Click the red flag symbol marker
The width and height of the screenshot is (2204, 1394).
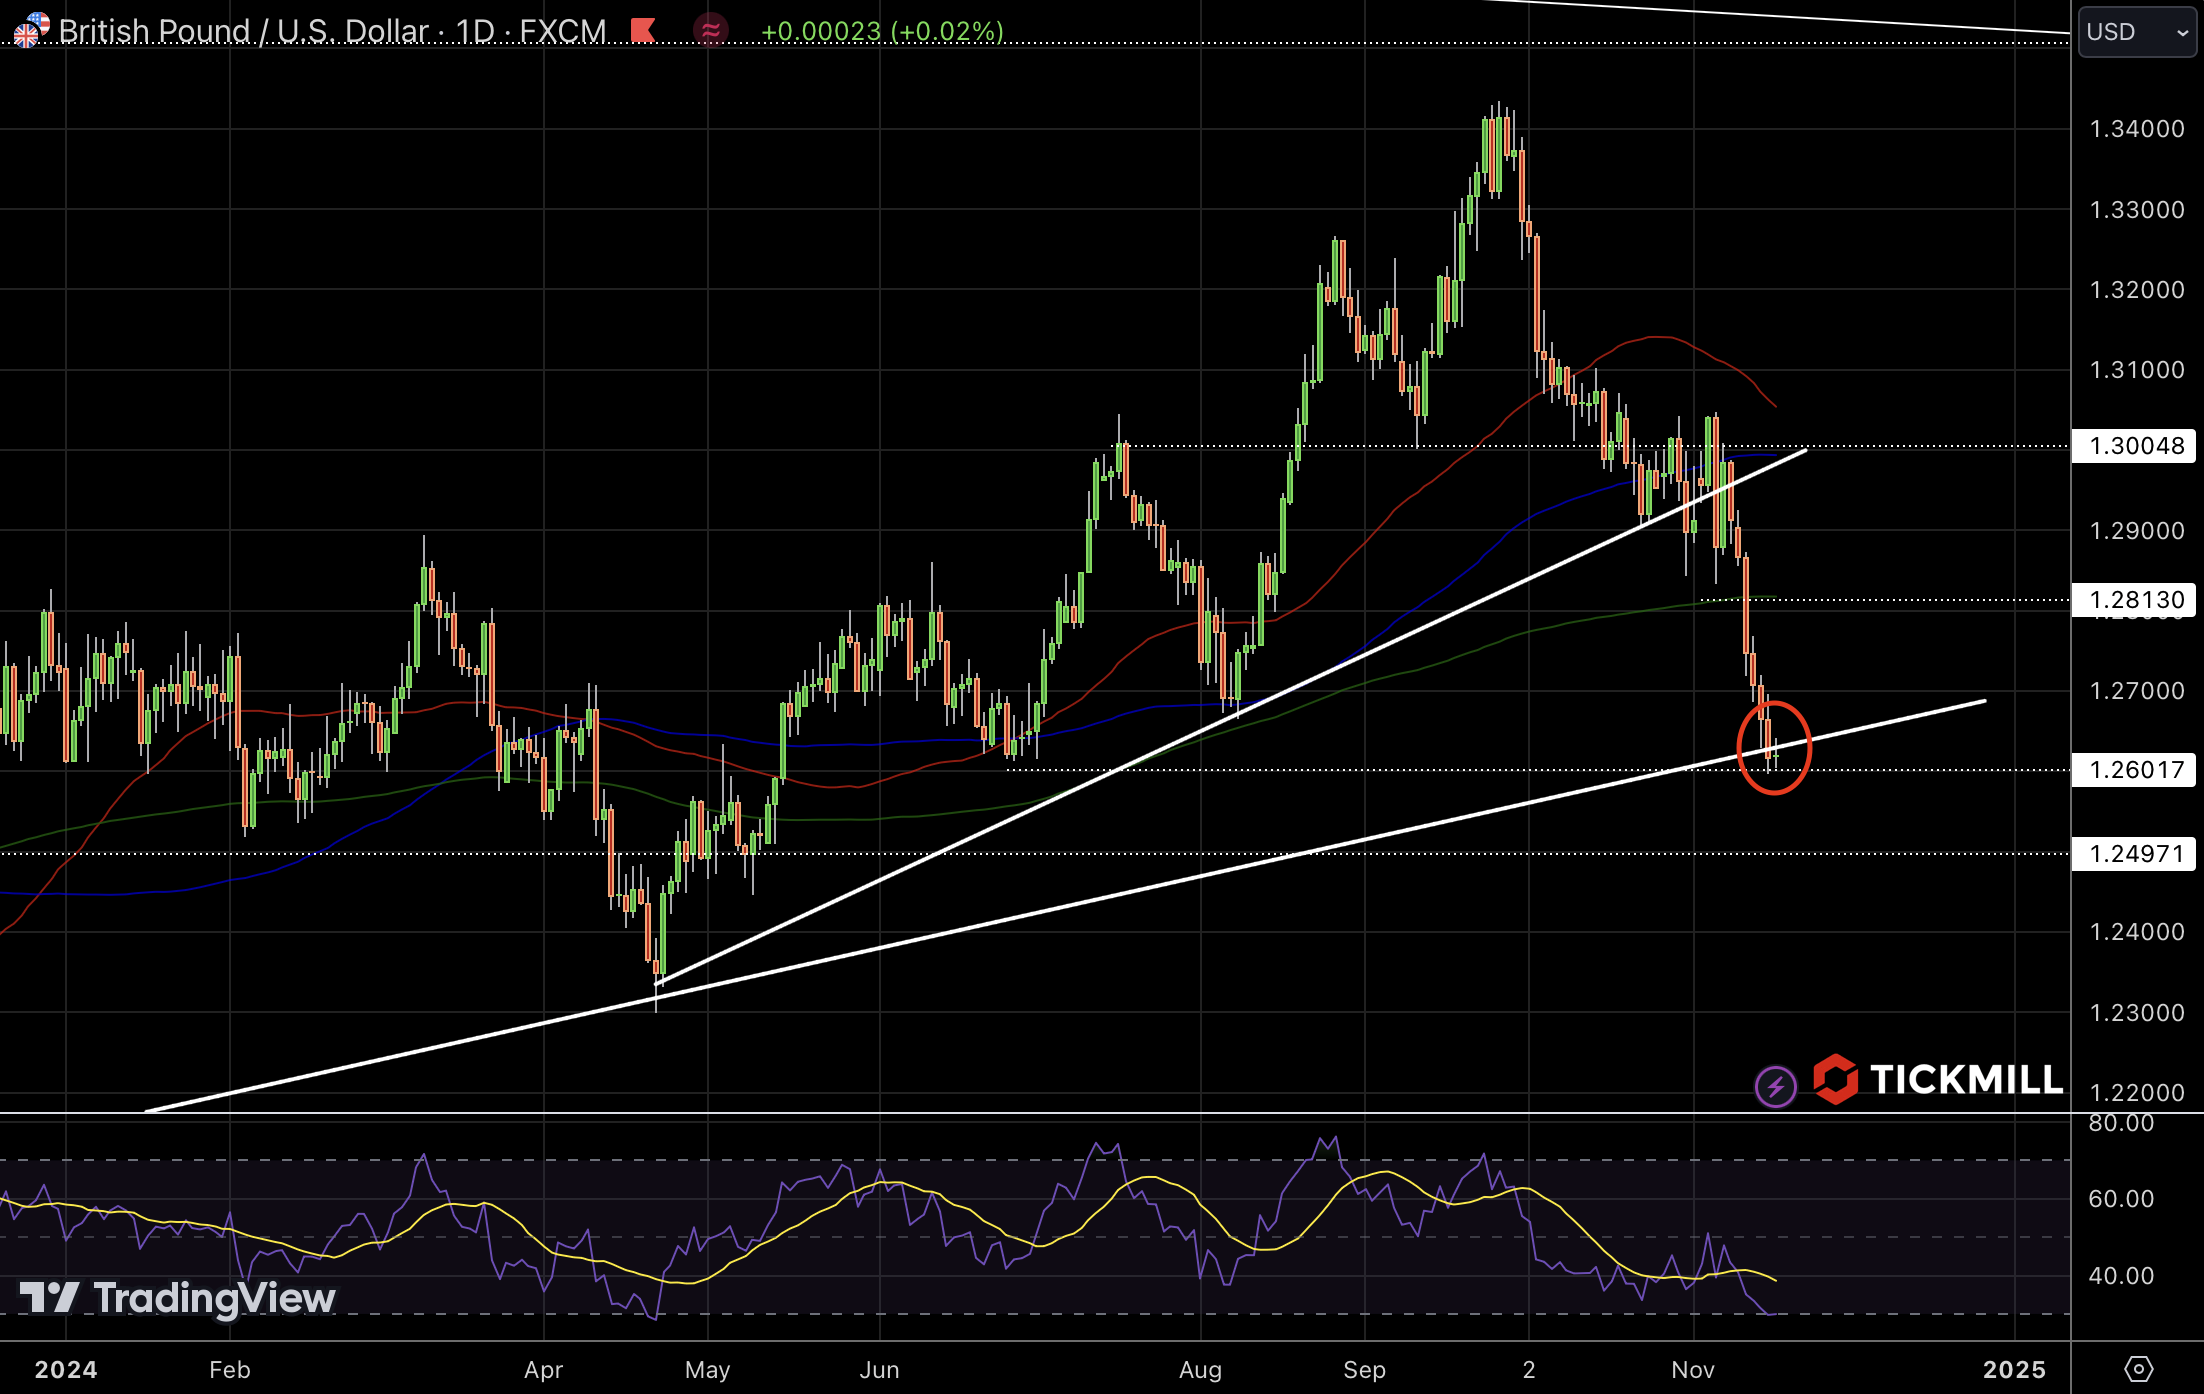click(643, 31)
